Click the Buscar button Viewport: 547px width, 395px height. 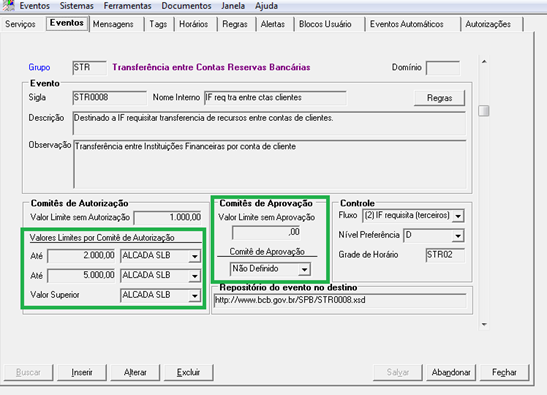click(28, 373)
